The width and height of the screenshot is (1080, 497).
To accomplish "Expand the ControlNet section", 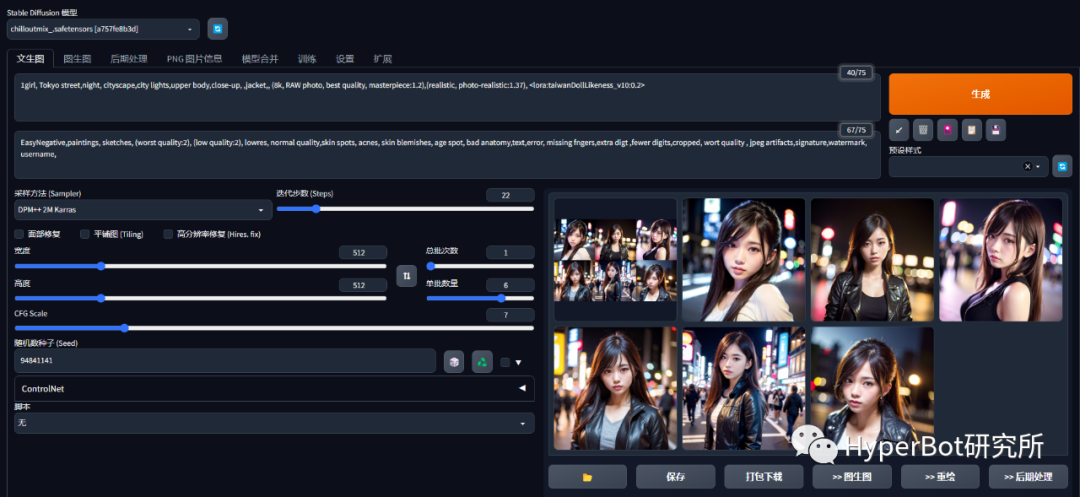I will [274, 388].
